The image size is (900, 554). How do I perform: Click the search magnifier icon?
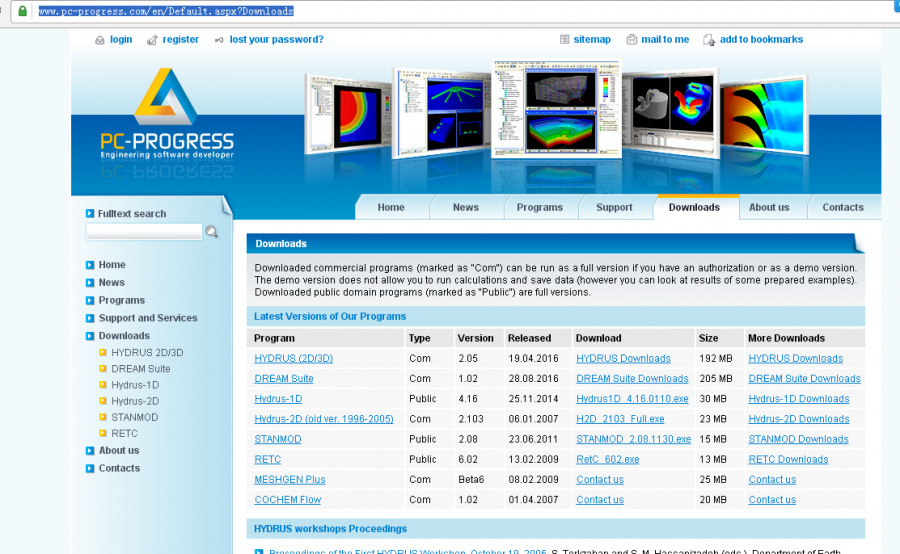pos(212,231)
